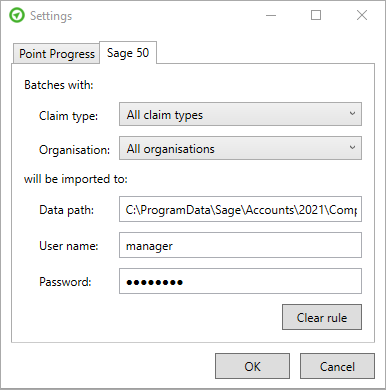The width and height of the screenshot is (386, 390).
Task: Click into the Password field
Action: (x=240, y=281)
